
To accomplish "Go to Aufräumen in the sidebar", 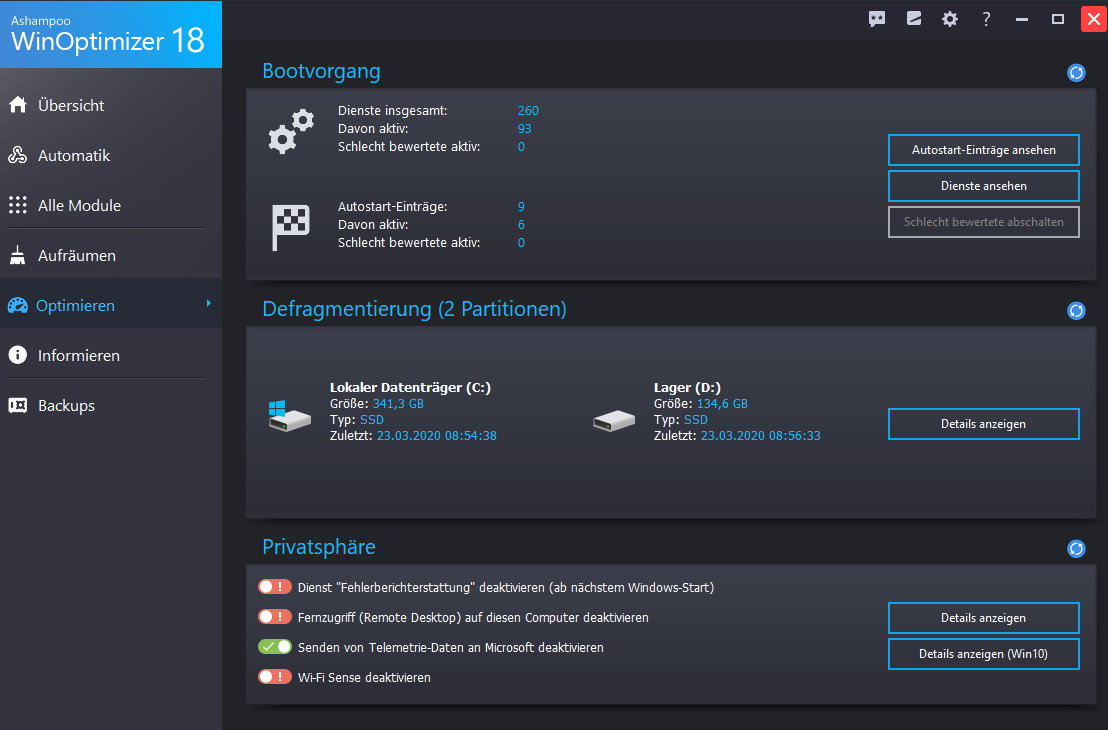I will (x=76, y=255).
